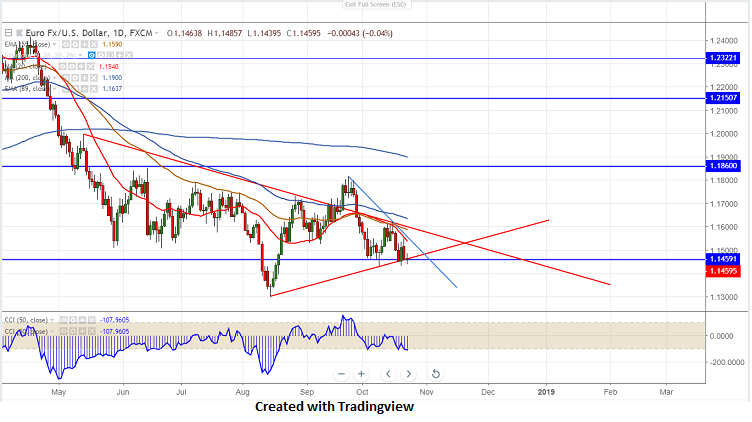752x422 pixels.
Task: Click the low value L1.14395
Action: click(264, 33)
